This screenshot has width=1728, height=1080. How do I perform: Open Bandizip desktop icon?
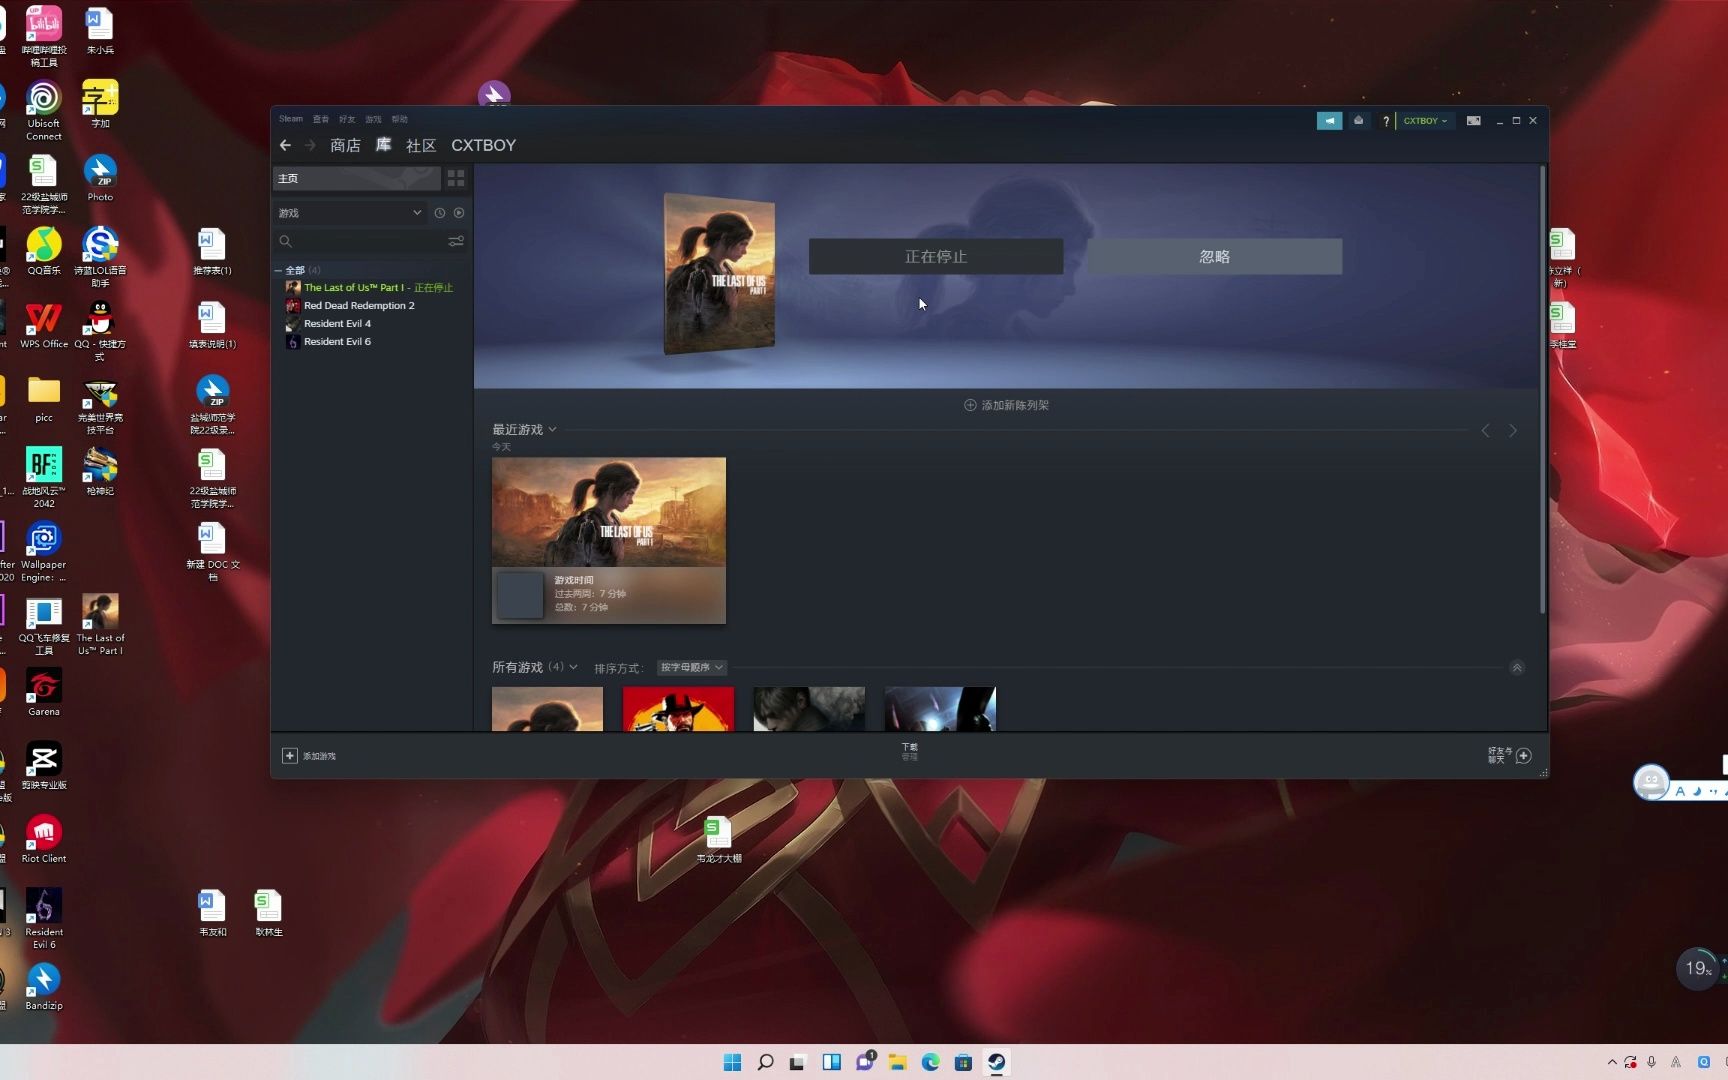44,986
